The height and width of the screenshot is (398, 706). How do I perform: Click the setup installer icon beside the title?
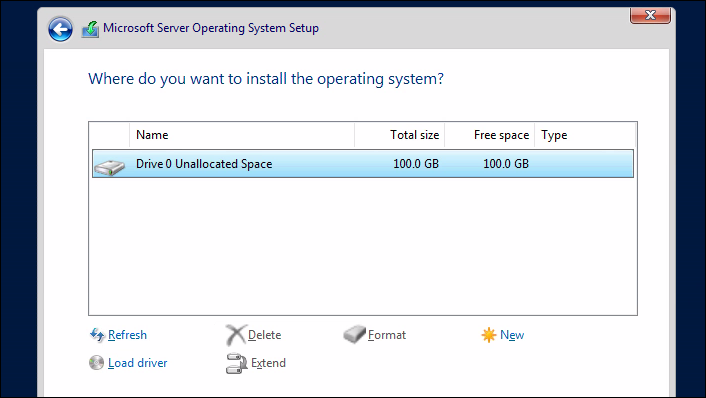pos(91,29)
